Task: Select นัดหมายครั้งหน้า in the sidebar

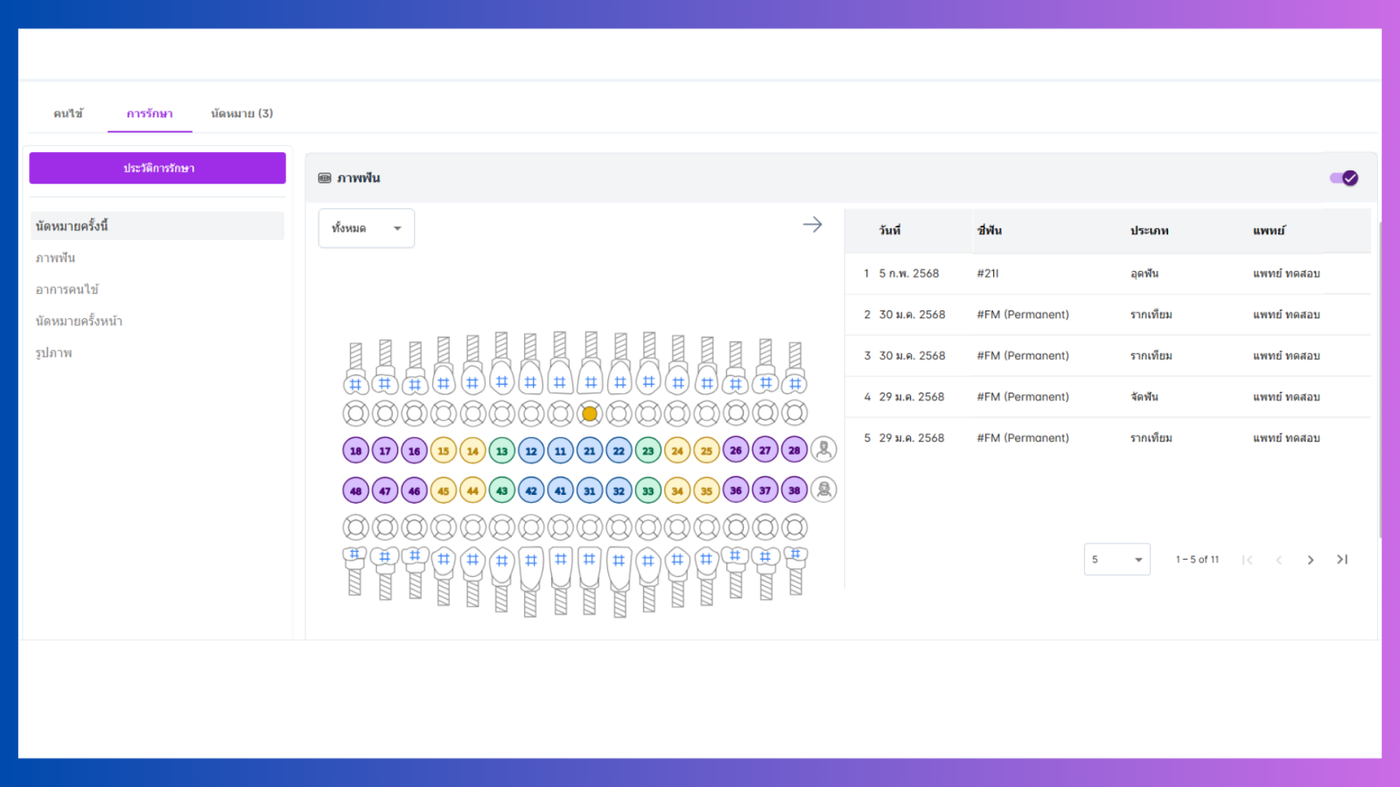Action: (x=79, y=321)
